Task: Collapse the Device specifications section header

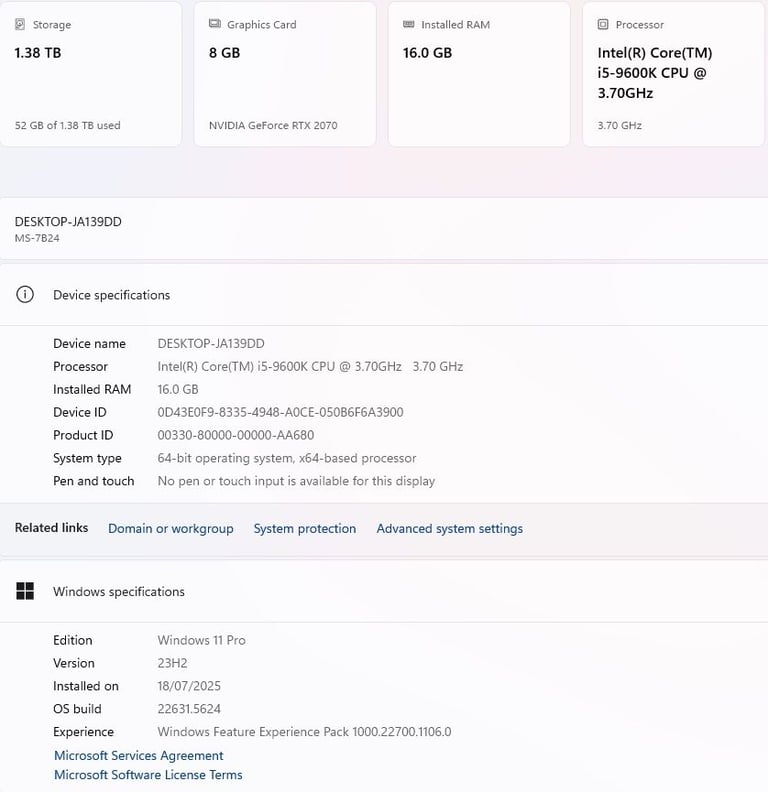Action: (x=384, y=295)
